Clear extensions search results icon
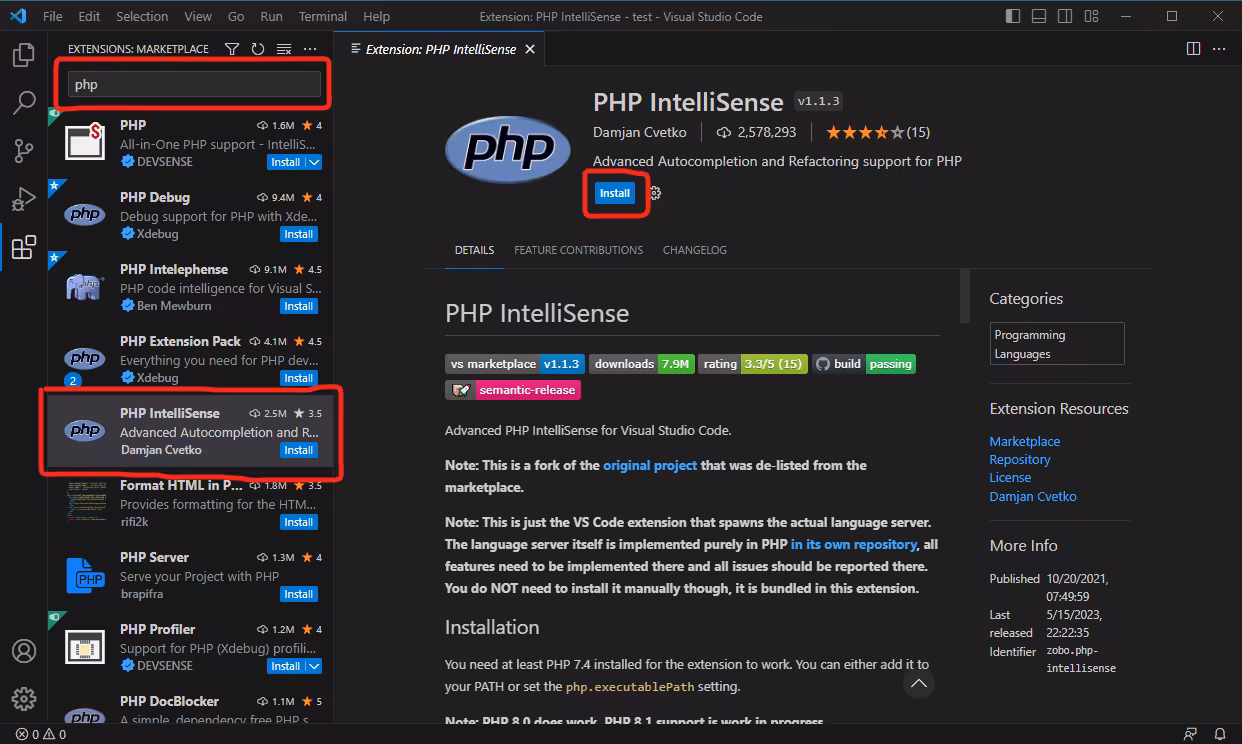The image size is (1242, 744). click(x=284, y=49)
